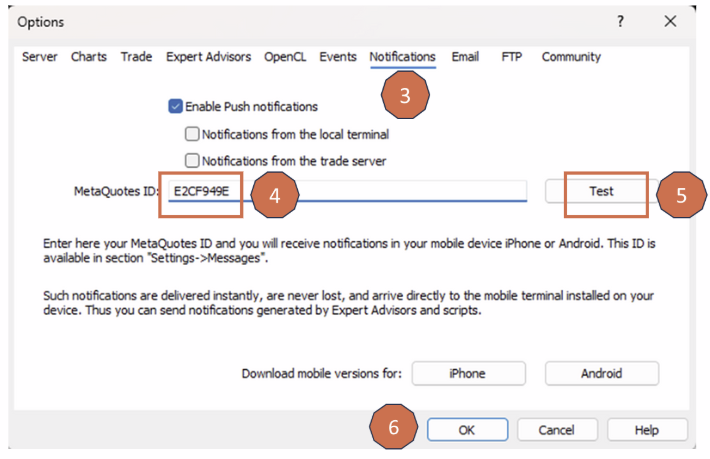Open the Email settings tab

click(x=465, y=57)
